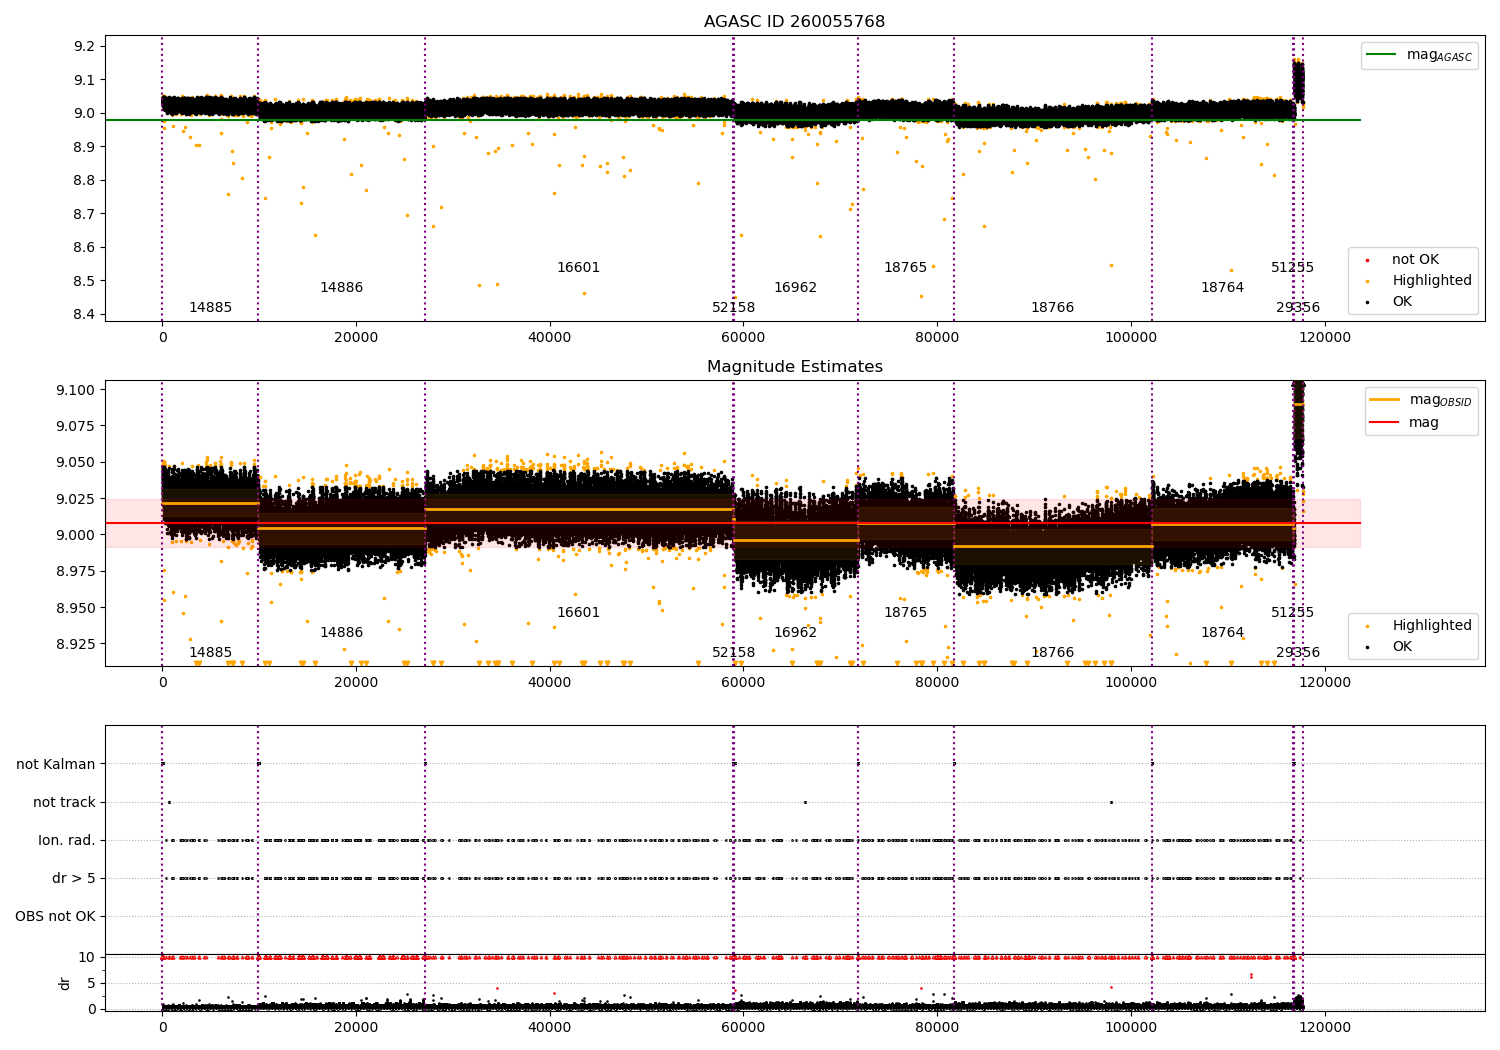Viewport: 1500px width, 1050px height.
Task: Click y-axis tick 9.100 in middle panel
Action: coord(76,390)
